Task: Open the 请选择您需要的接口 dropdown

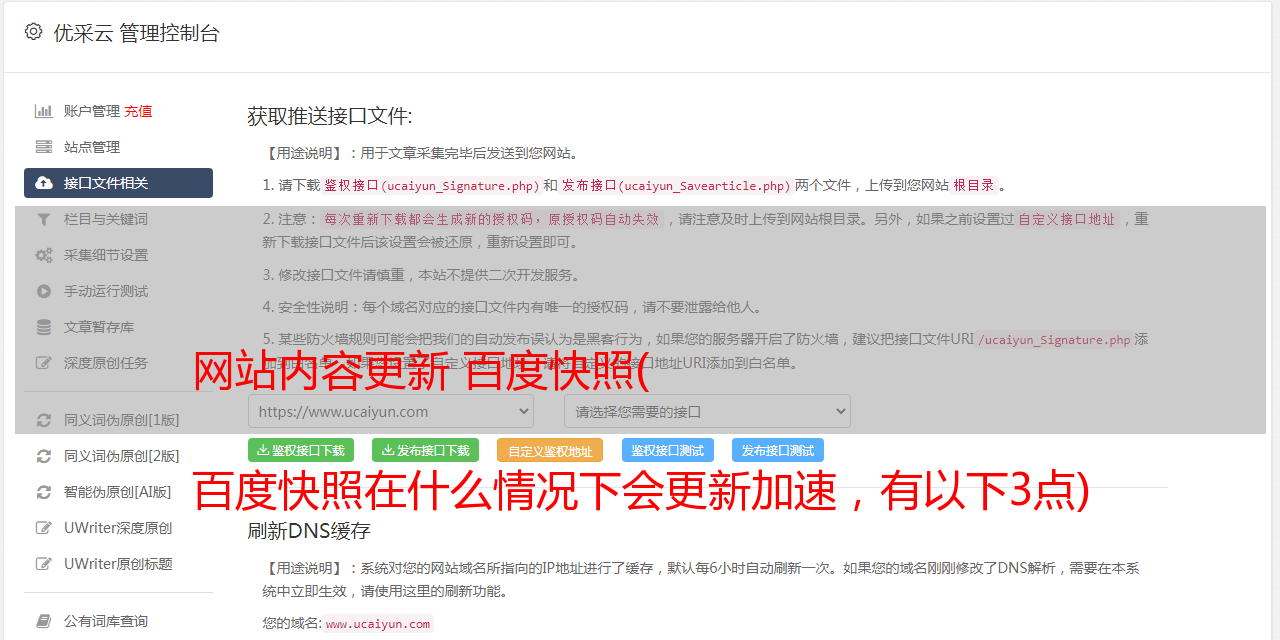Action: click(707, 411)
